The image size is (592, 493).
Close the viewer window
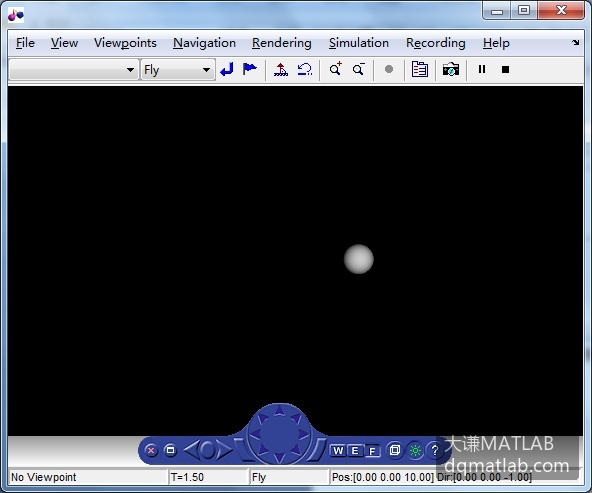point(561,11)
